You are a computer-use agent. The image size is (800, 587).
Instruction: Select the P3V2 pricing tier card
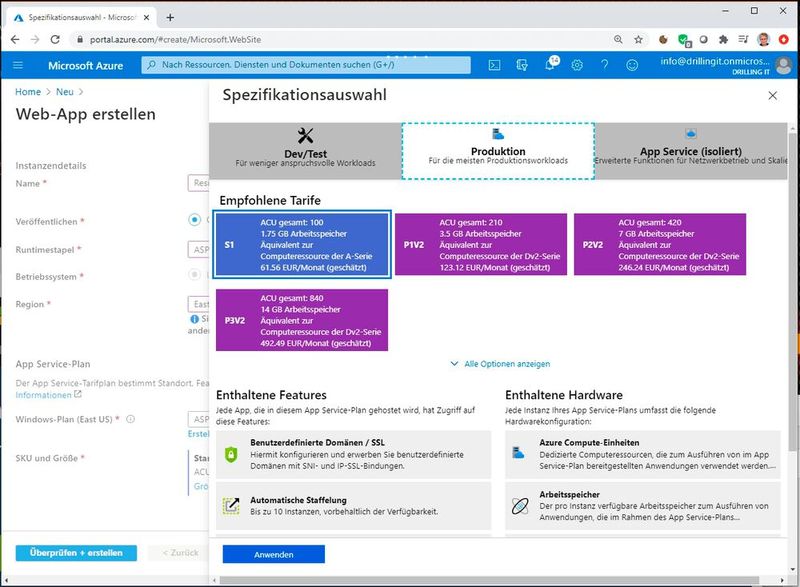tap(302, 320)
